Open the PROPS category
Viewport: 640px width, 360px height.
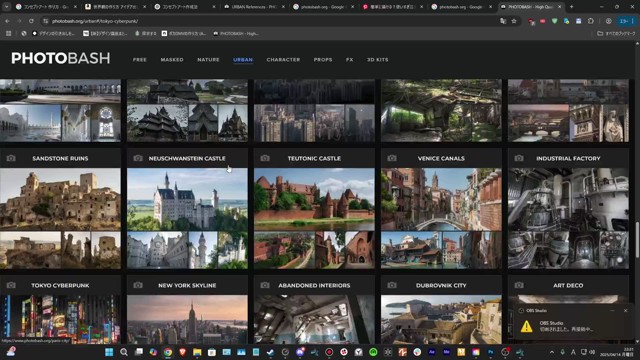[x=323, y=60]
